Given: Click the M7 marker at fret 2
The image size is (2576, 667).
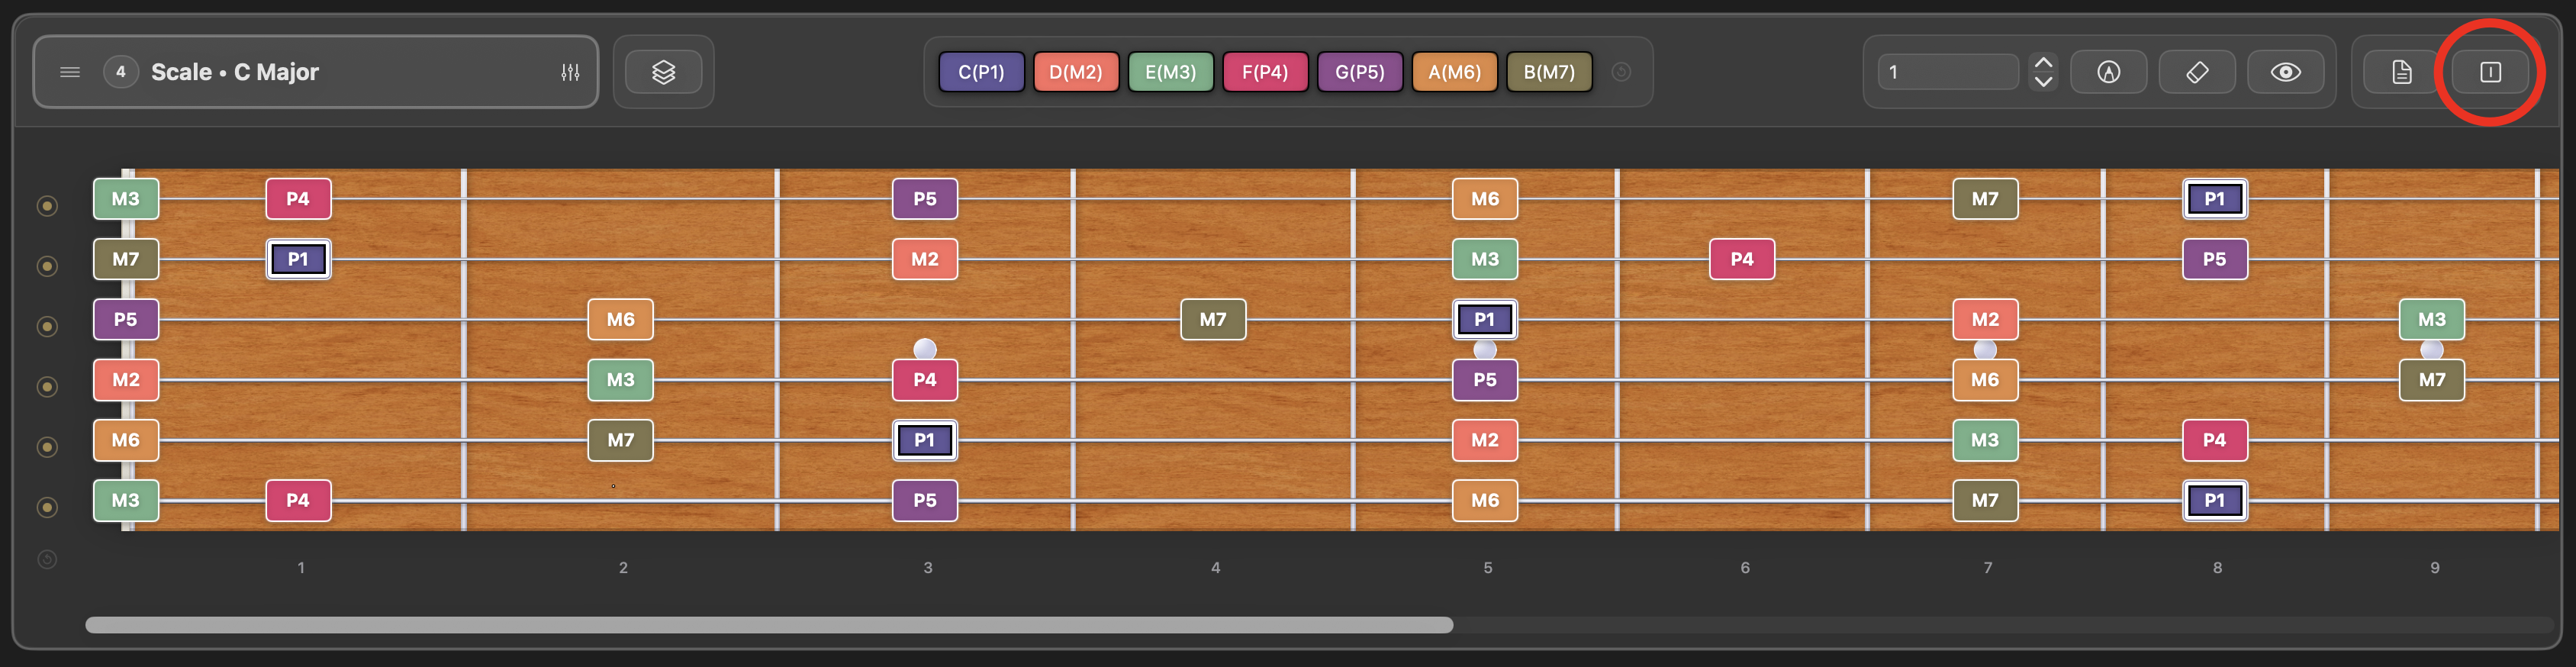Looking at the screenshot, I should coord(620,440).
